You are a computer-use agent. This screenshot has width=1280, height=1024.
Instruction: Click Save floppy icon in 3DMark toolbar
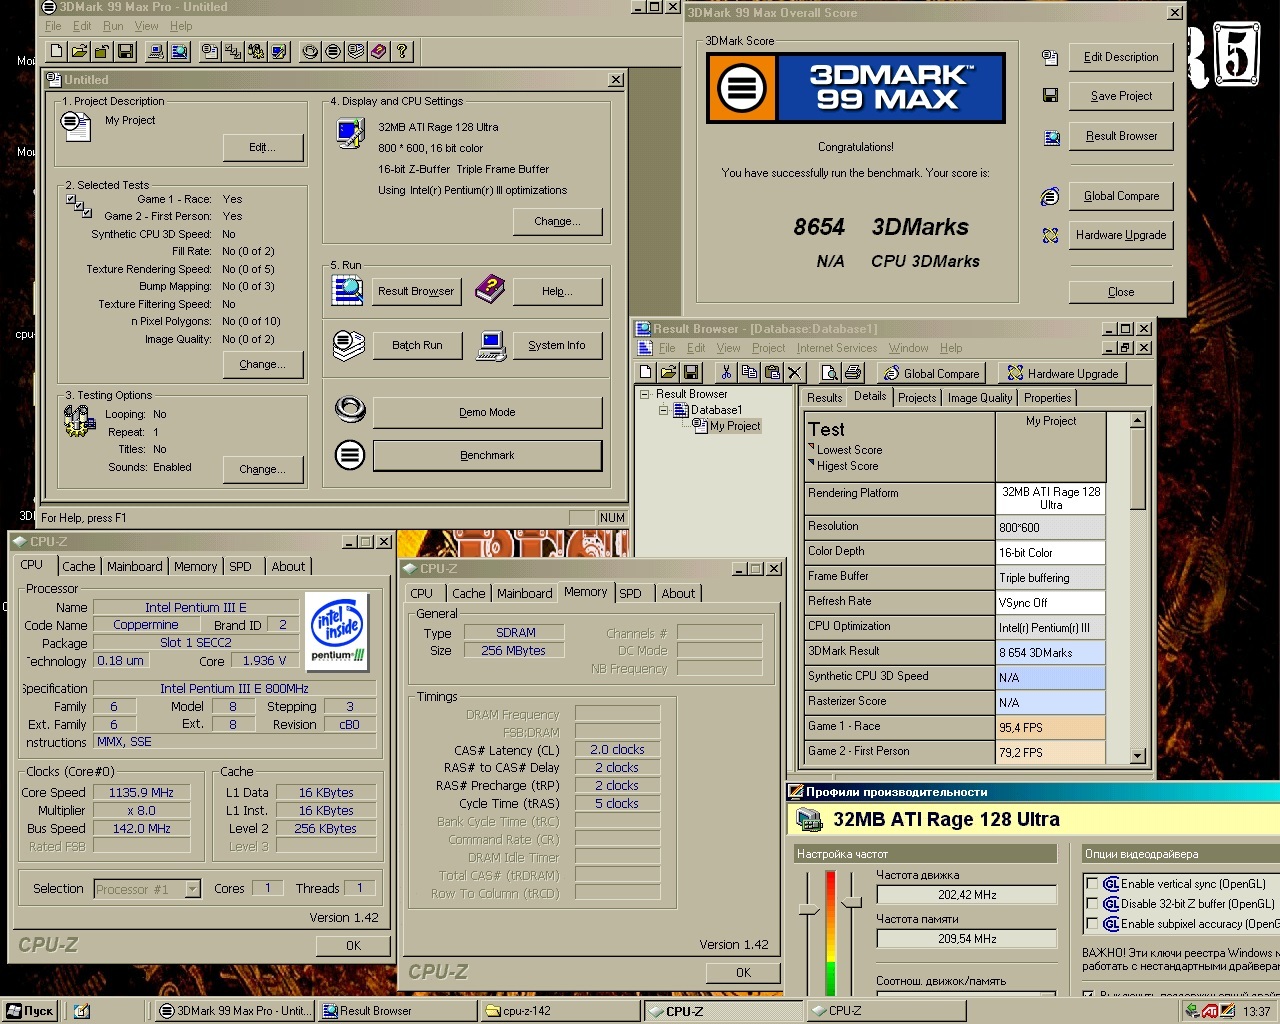pyautogui.click(x=125, y=52)
